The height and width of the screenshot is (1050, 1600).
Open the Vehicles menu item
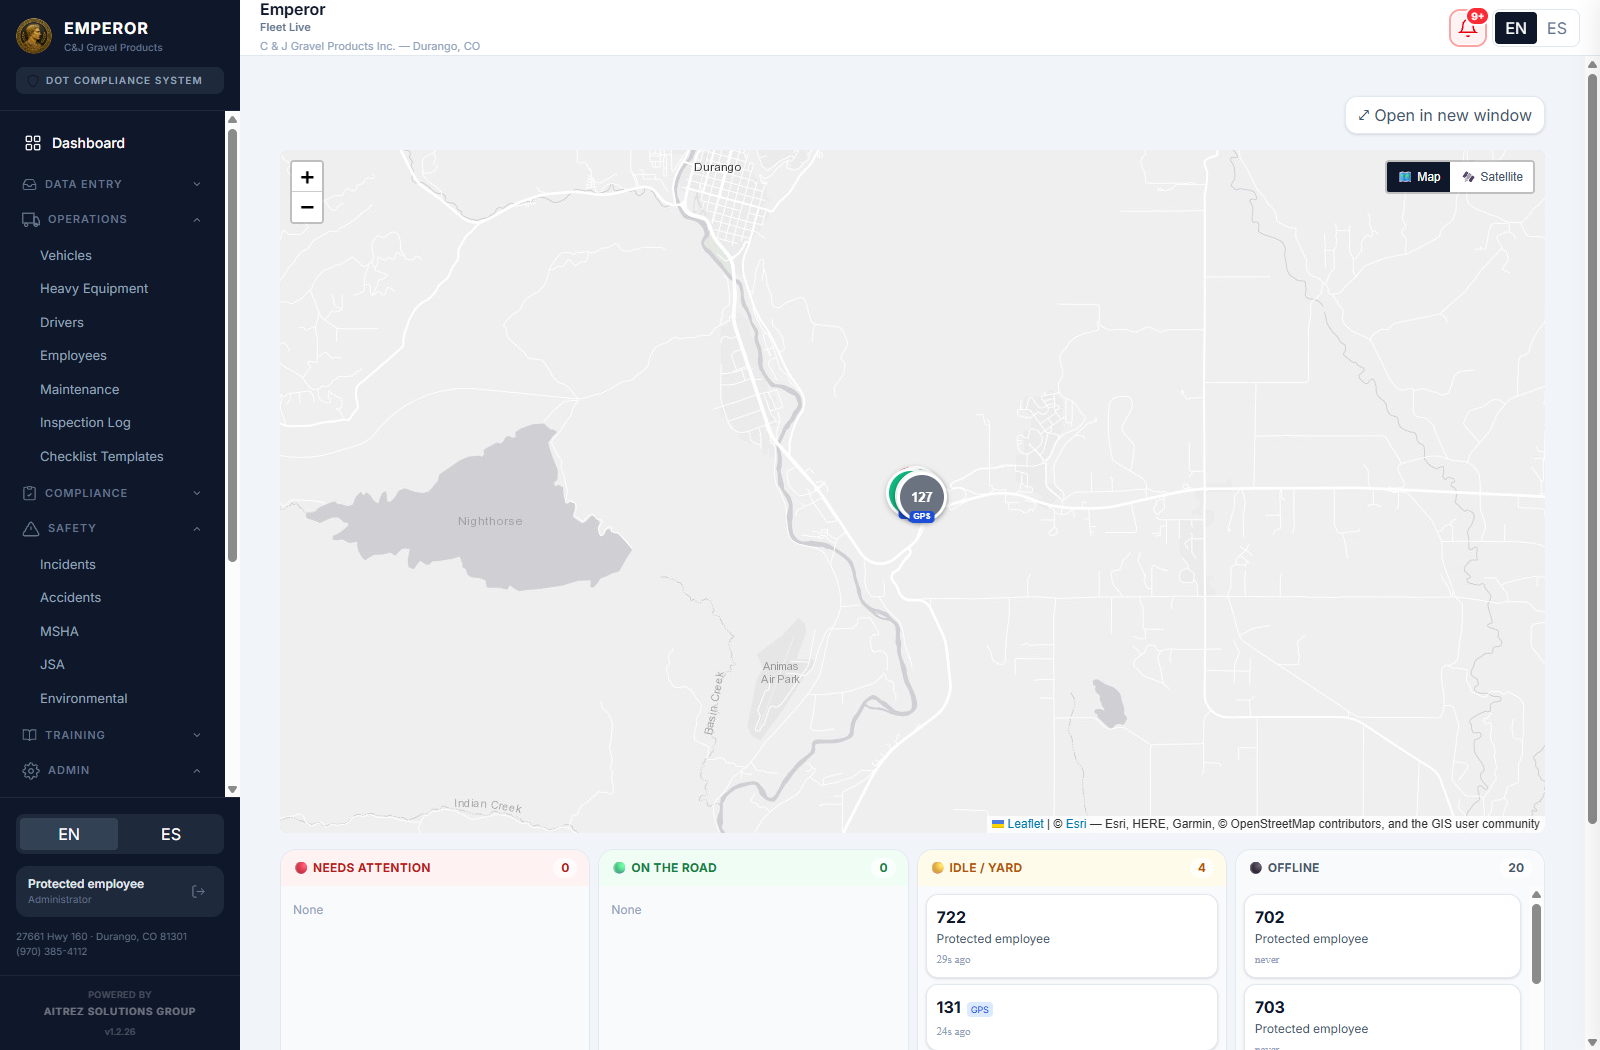click(x=66, y=255)
